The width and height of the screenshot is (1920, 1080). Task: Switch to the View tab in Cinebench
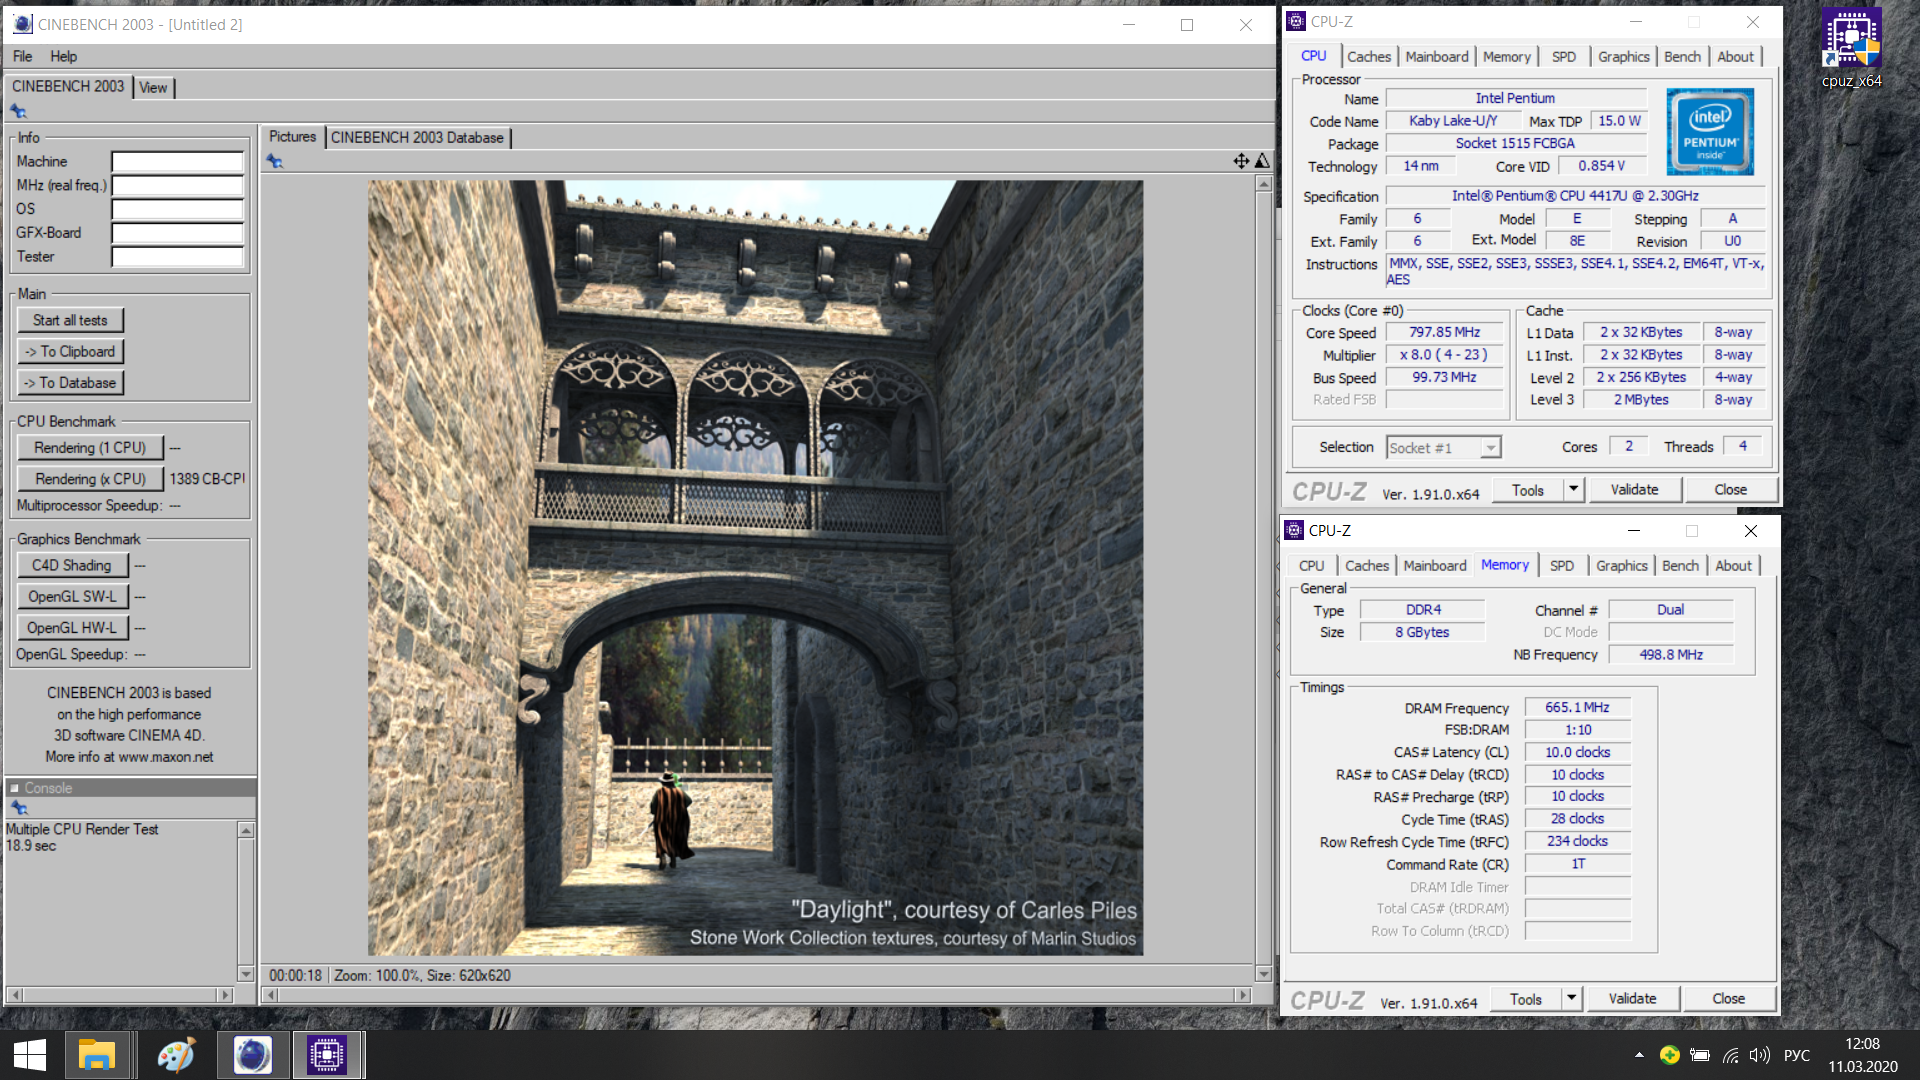tap(153, 88)
